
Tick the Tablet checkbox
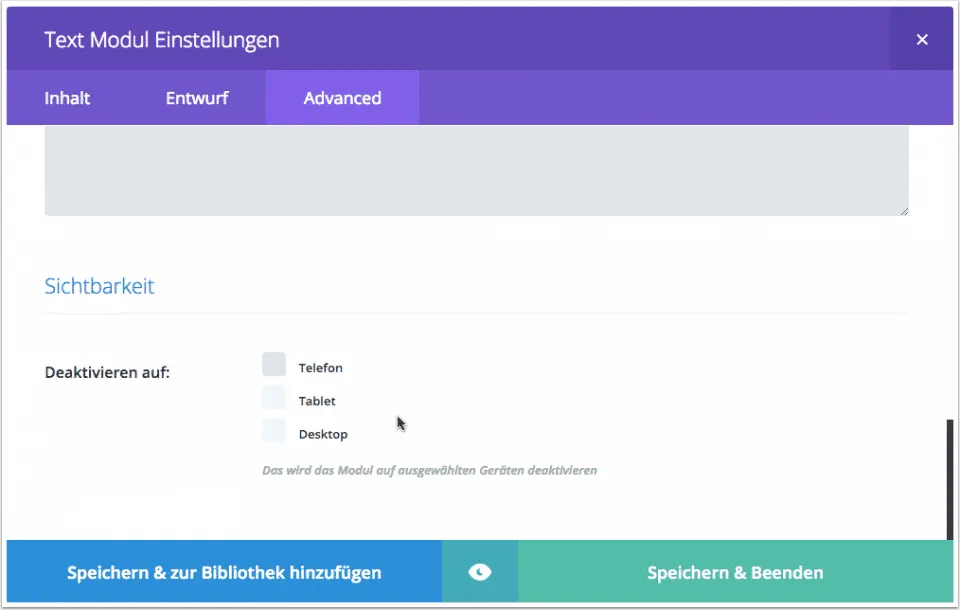(x=274, y=398)
